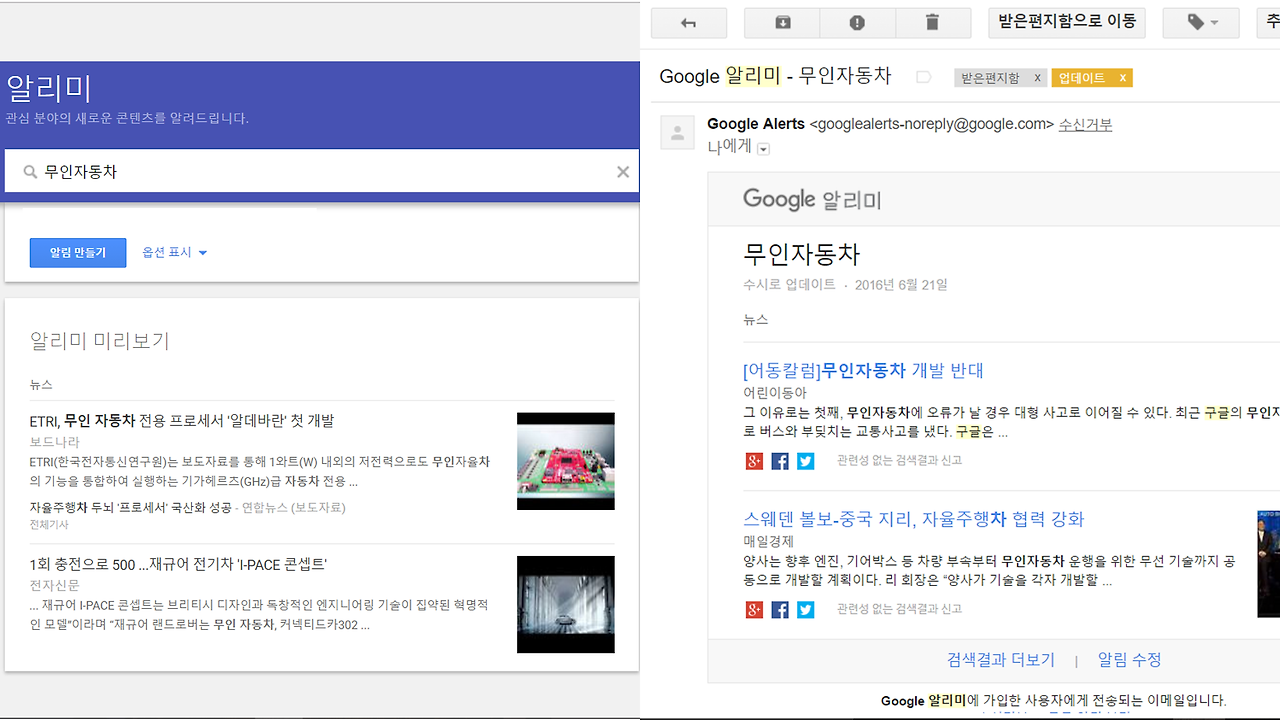This screenshot has width=1280, height=720.
Task: Go back using the arrow icon
Action: click(688, 22)
